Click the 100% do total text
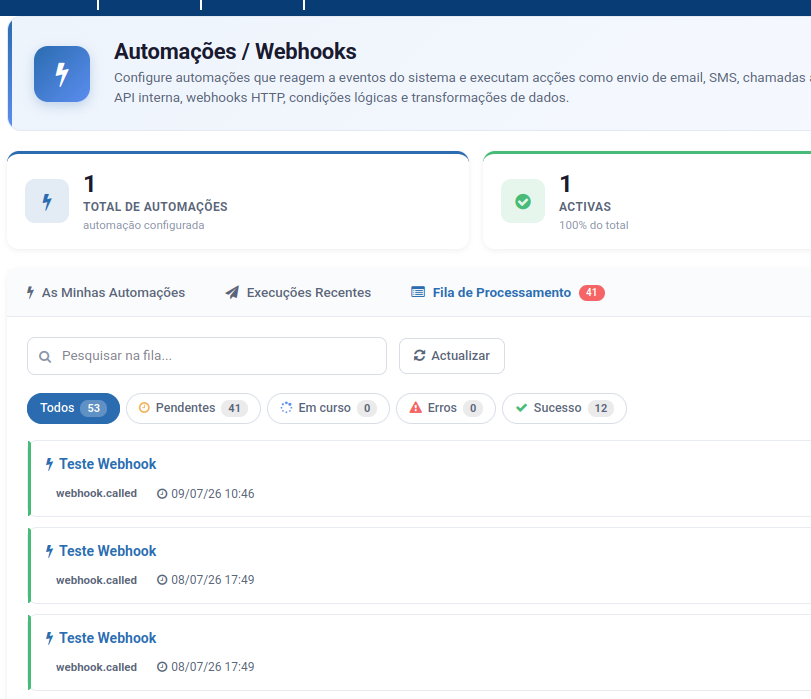Screen dimensions: 811x699 [594, 225]
